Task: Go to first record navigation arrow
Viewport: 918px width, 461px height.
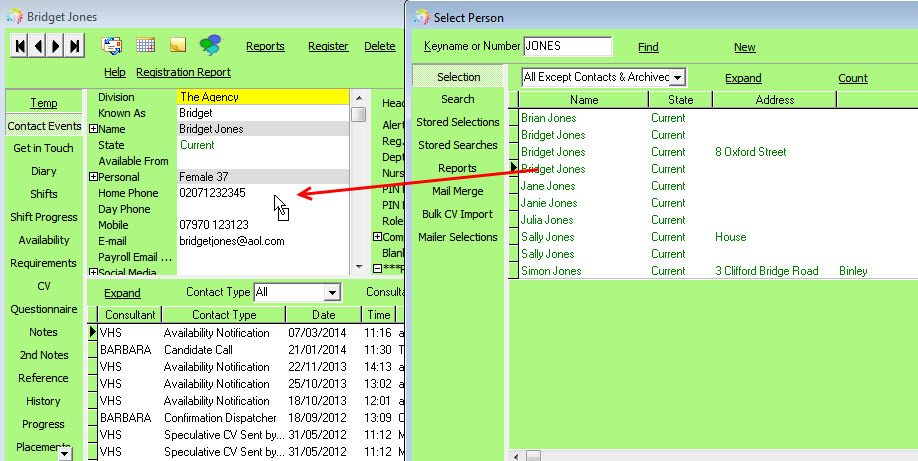Action: coord(20,46)
